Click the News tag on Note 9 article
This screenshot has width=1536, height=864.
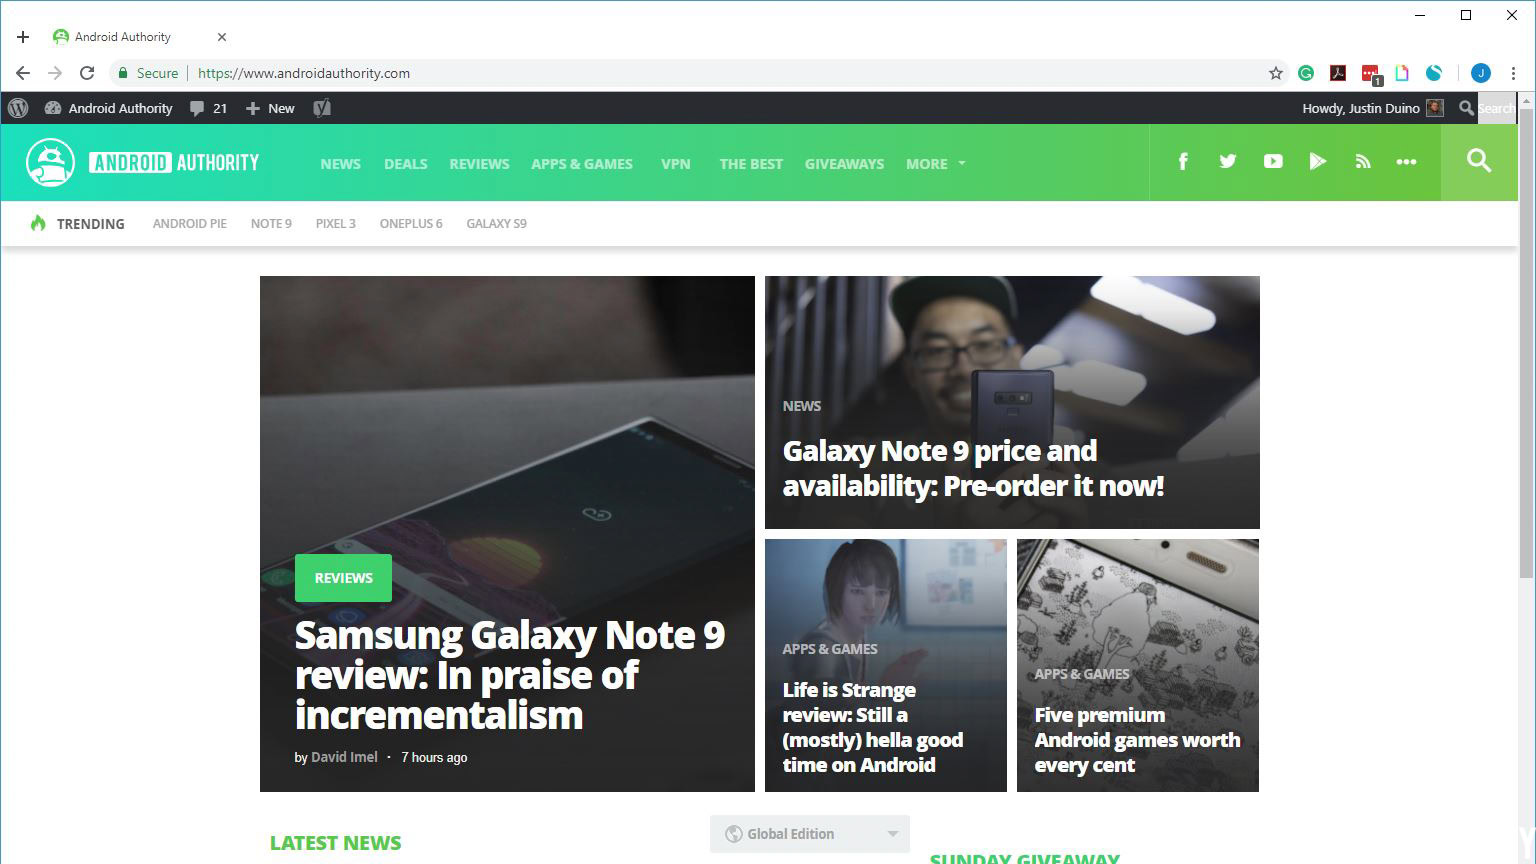coord(801,406)
